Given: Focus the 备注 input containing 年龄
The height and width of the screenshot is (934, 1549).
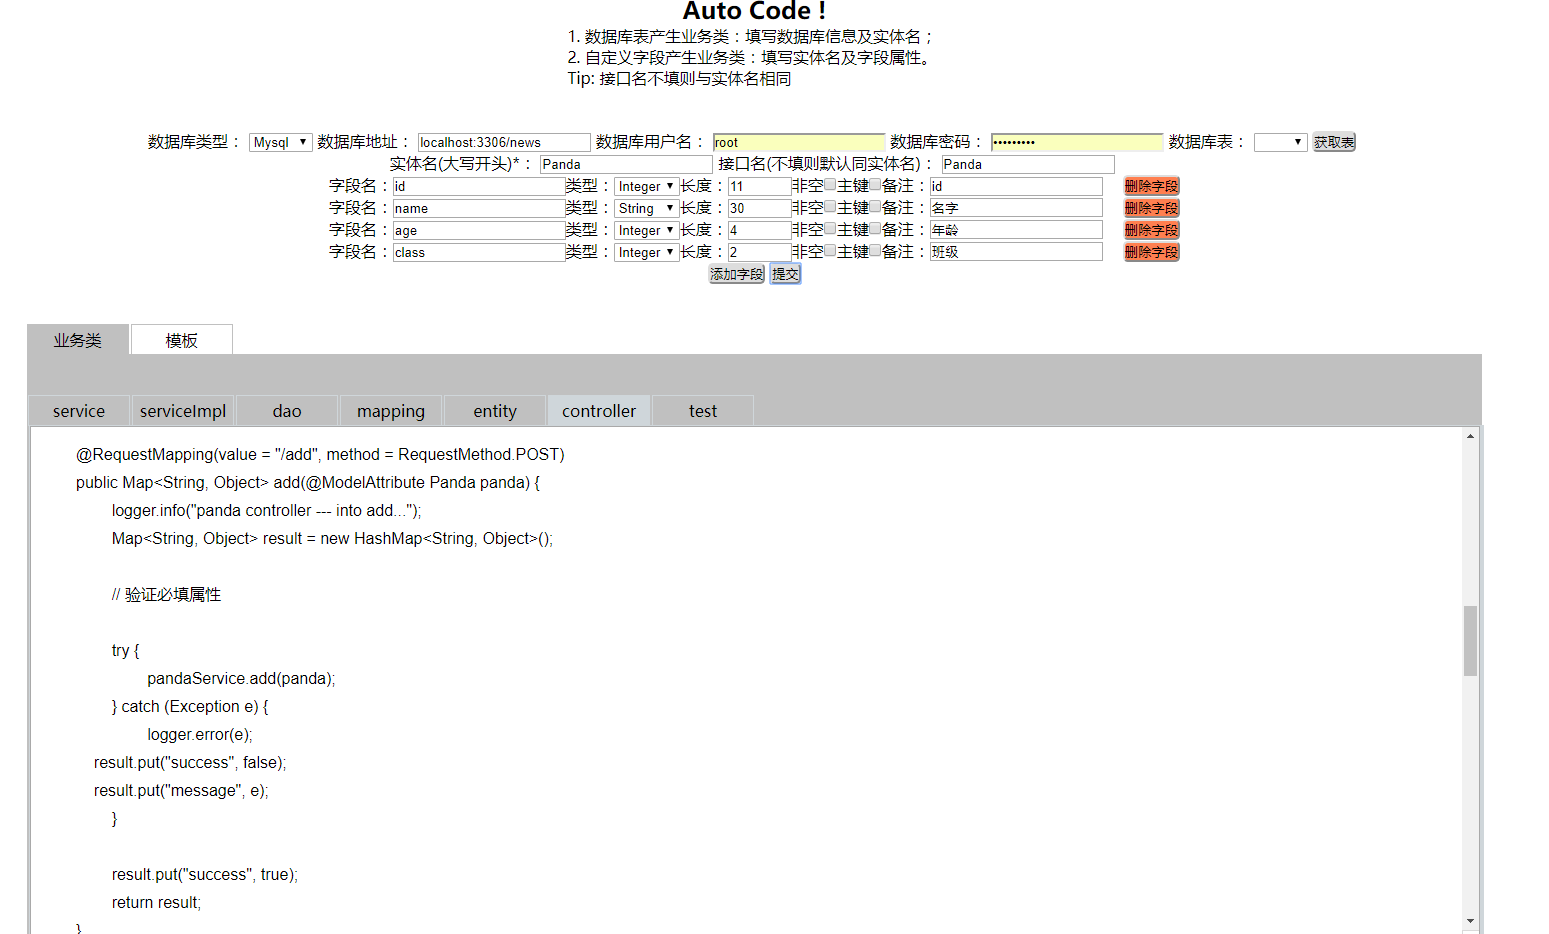Looking at the screenshot, I should pyautogui.click(x=1016, y=230).
